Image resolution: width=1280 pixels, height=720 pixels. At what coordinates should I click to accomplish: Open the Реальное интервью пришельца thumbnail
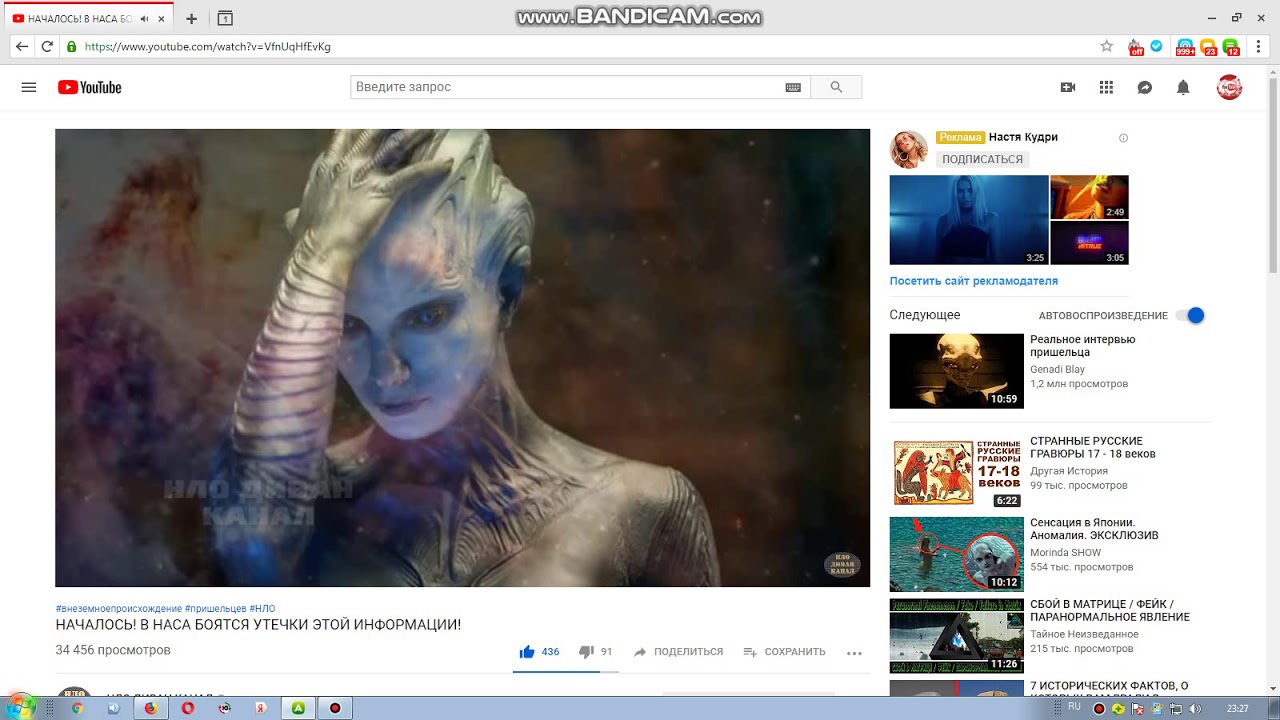click(957, 371)
